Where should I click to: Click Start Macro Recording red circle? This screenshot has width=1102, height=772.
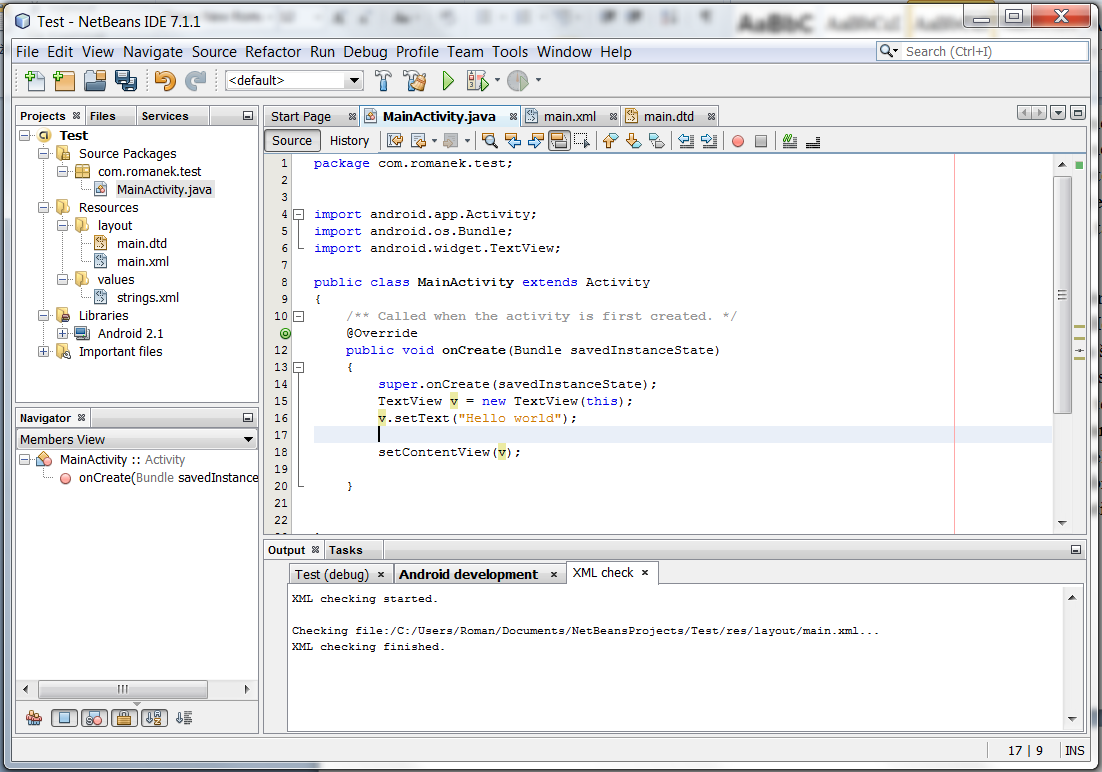point(738,141)
